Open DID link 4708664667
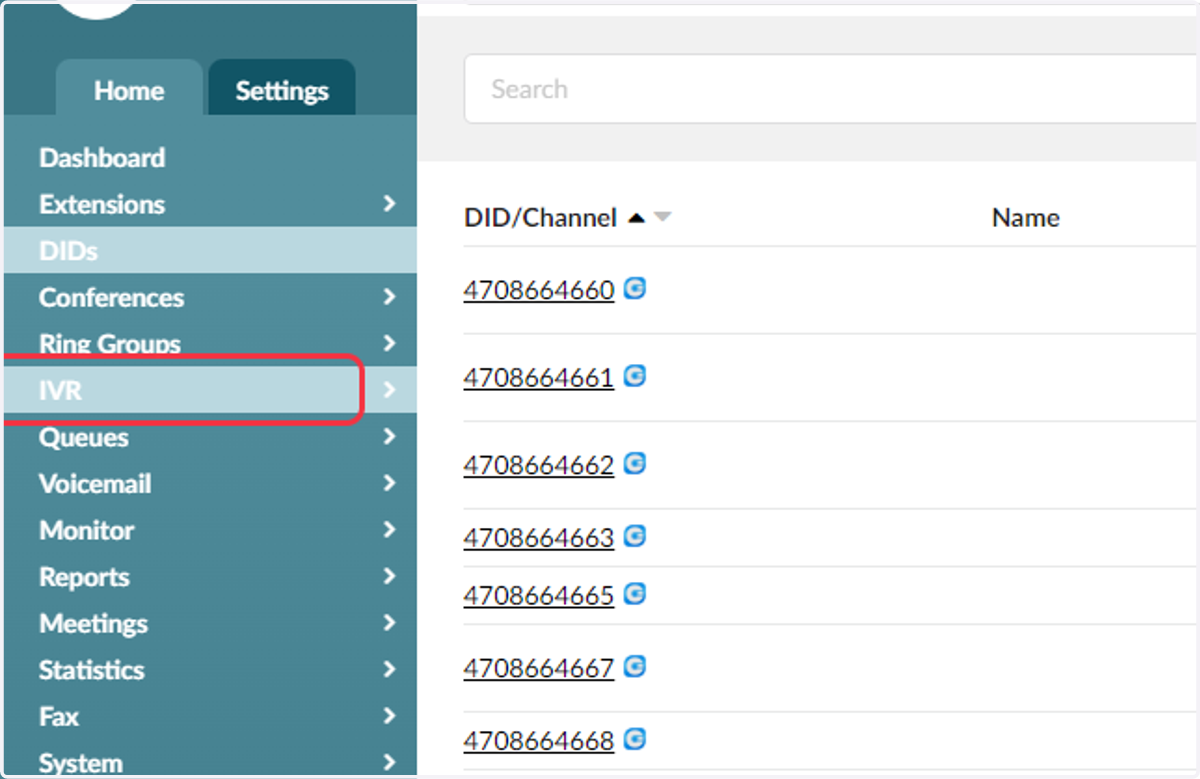 point(539,668)
